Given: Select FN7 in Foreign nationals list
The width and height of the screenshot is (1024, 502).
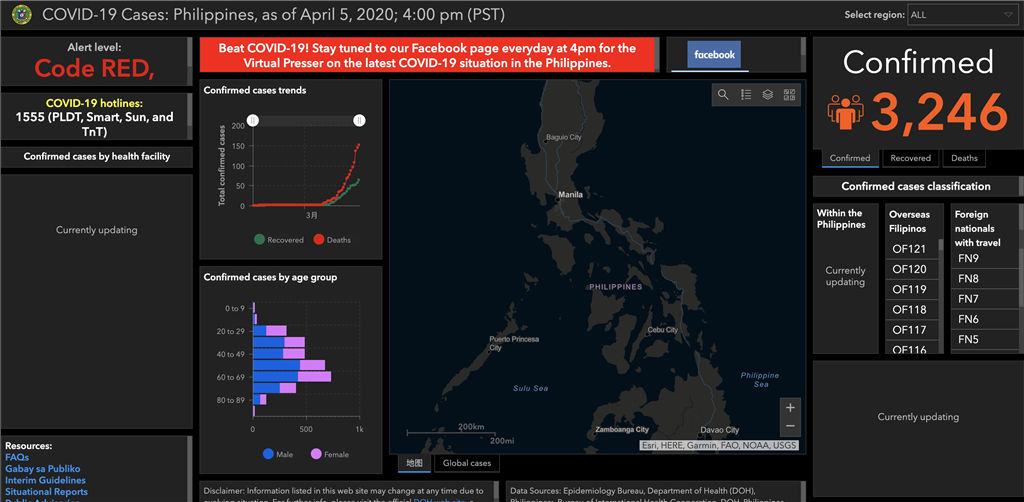Looking at the screenshot, I should (x=983, y=300).
